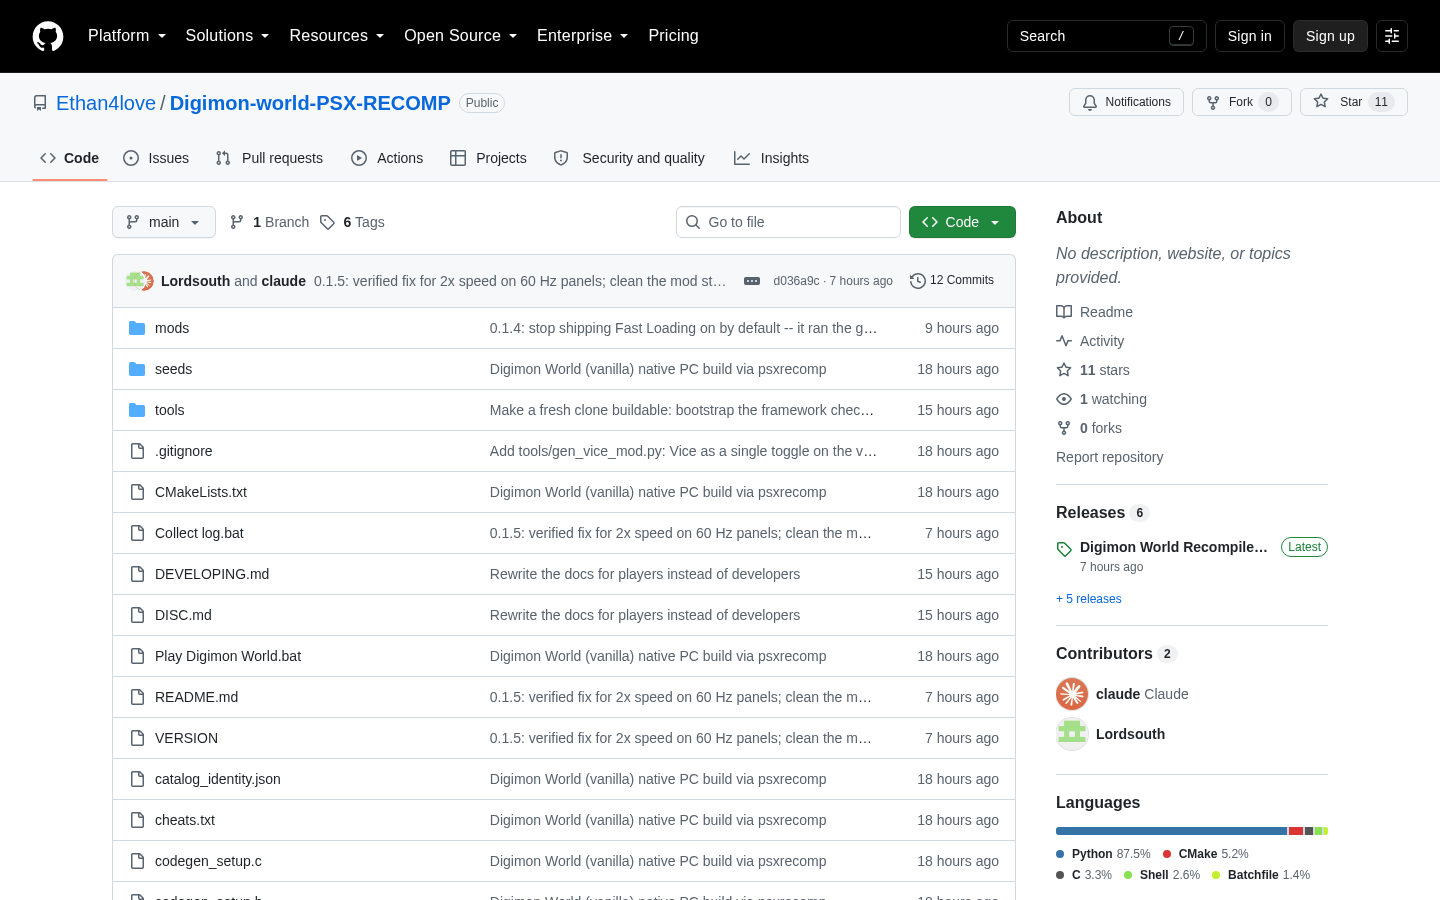Switch to the Actions tab
The height and width of the screenshot is (900, 1440).
tap(387, 158)
